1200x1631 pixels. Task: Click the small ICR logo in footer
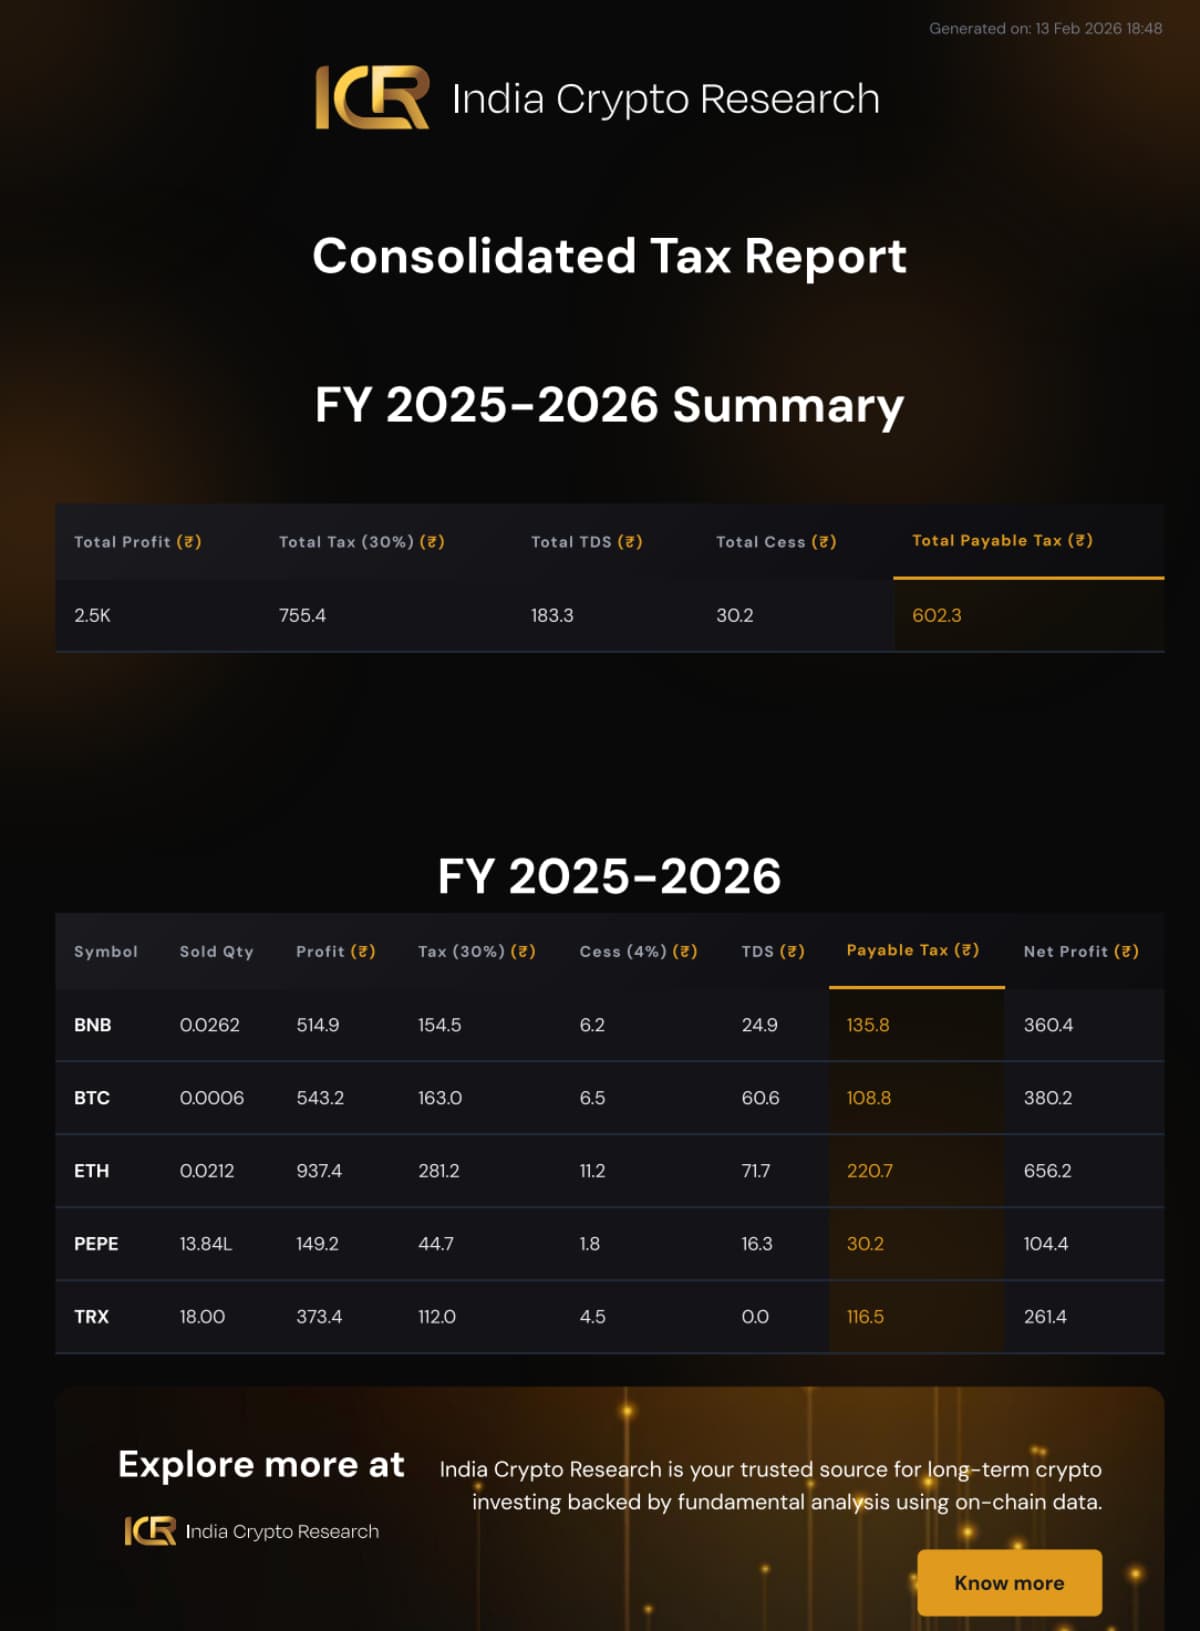click(150, 1531)
